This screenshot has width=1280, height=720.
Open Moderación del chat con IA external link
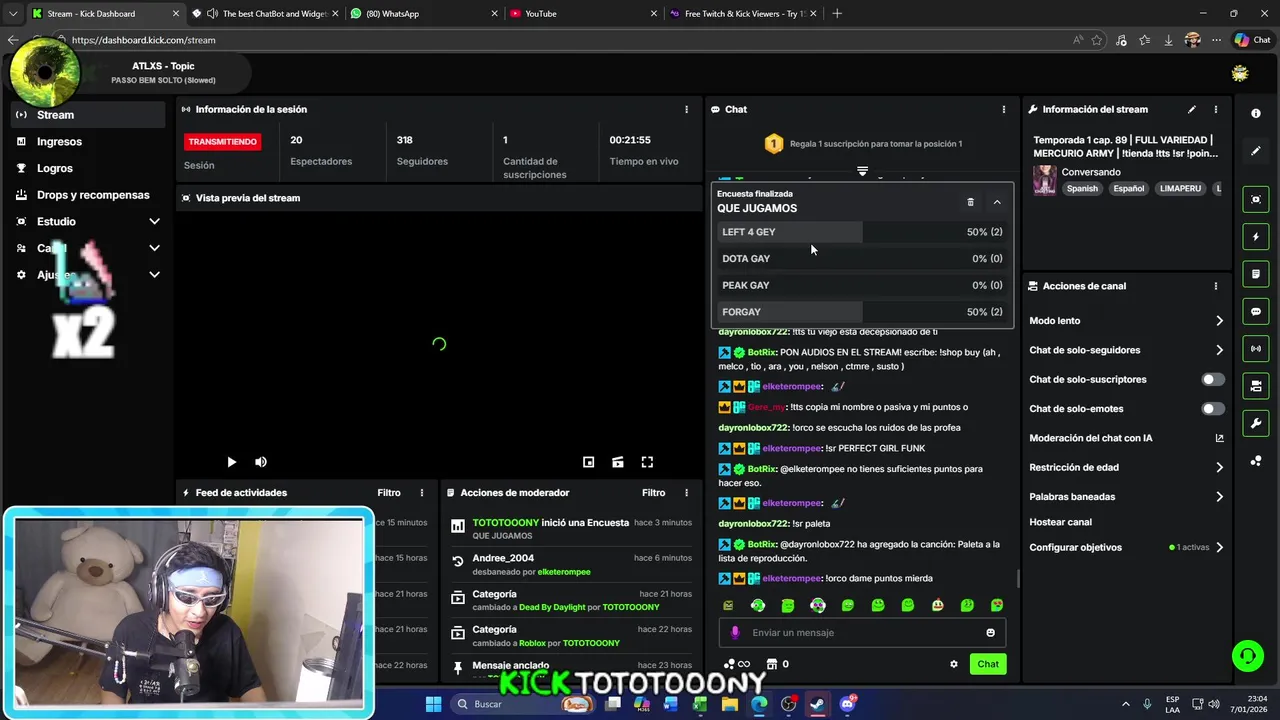pyautogui.click(x=1219, y=438)
